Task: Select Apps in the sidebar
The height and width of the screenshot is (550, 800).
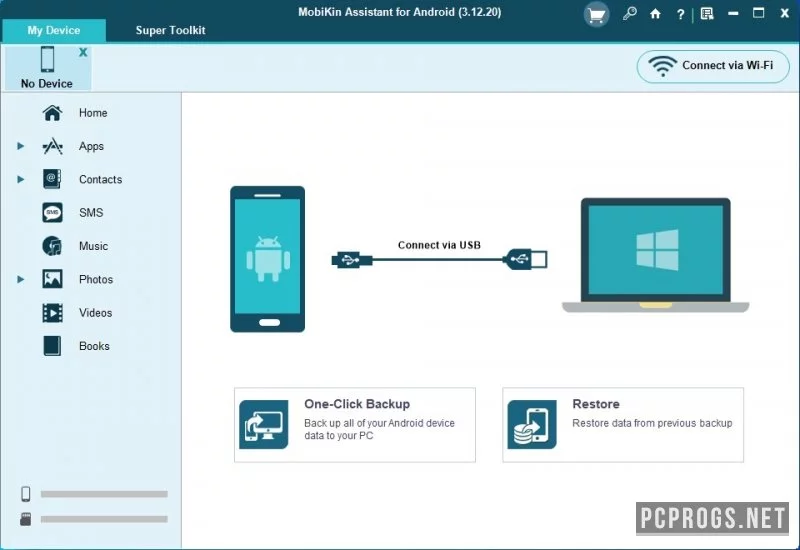Action: [91, 146]
